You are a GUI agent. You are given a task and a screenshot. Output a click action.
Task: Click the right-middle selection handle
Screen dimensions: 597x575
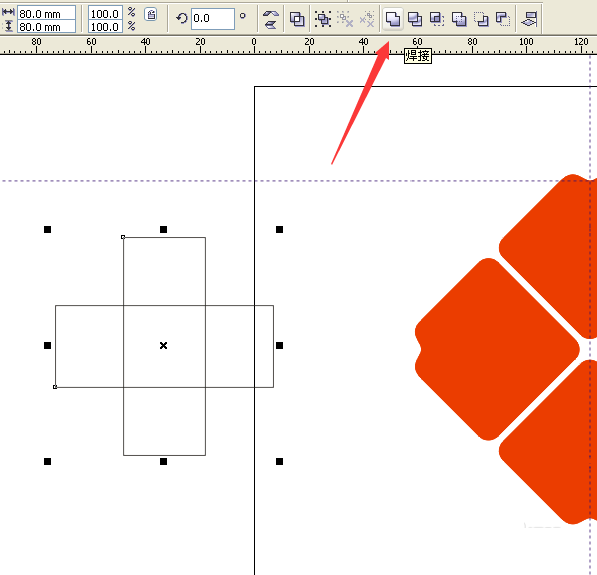(x=279, y=345)
